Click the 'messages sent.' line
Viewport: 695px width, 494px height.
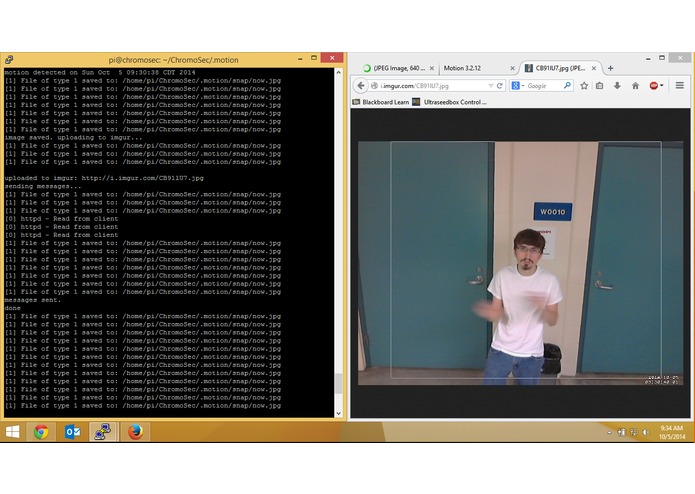tap(33, 300)
